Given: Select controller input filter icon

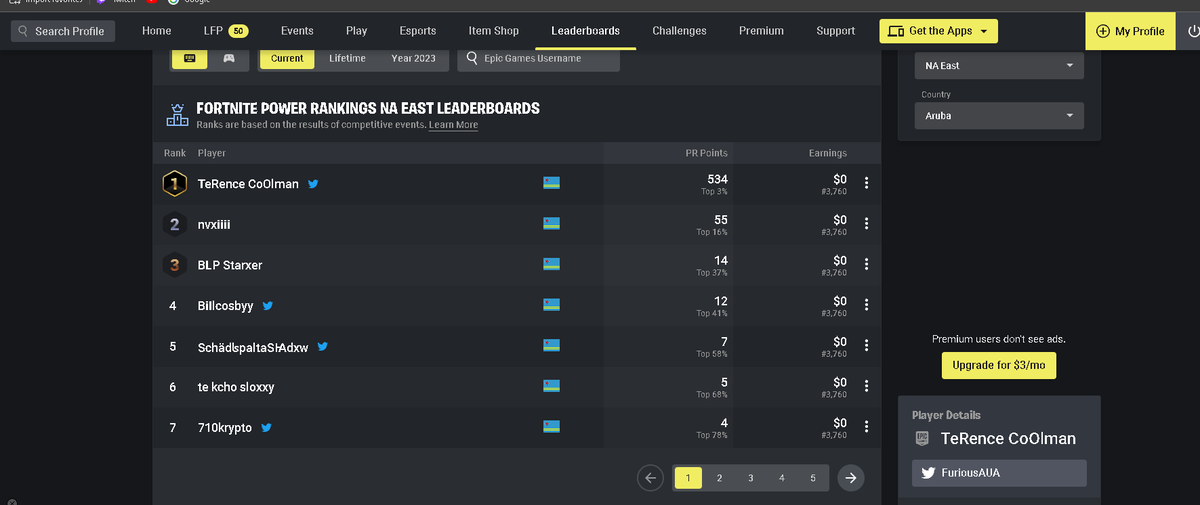Looking at the screenshot, I should click(x=229, y=58).
